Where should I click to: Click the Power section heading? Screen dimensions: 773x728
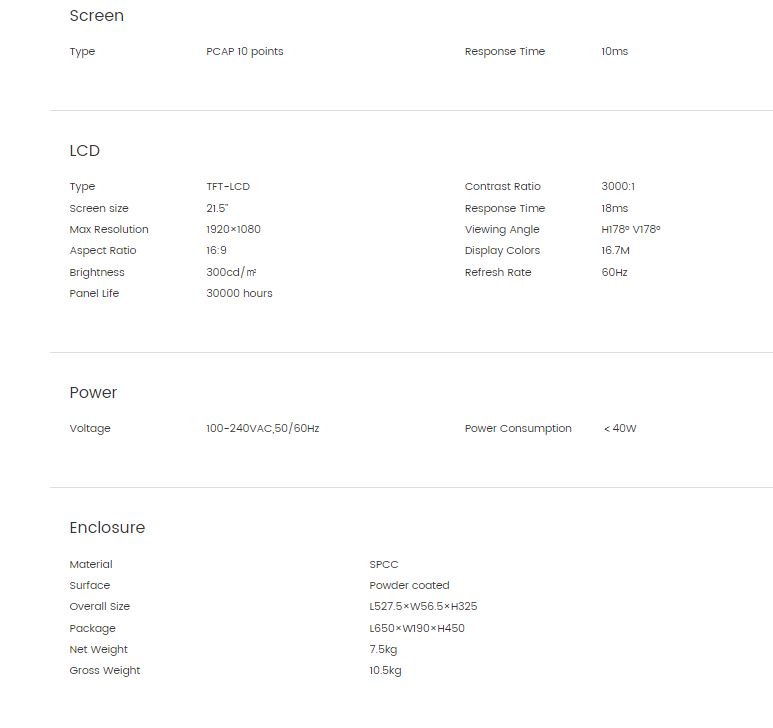93,393
